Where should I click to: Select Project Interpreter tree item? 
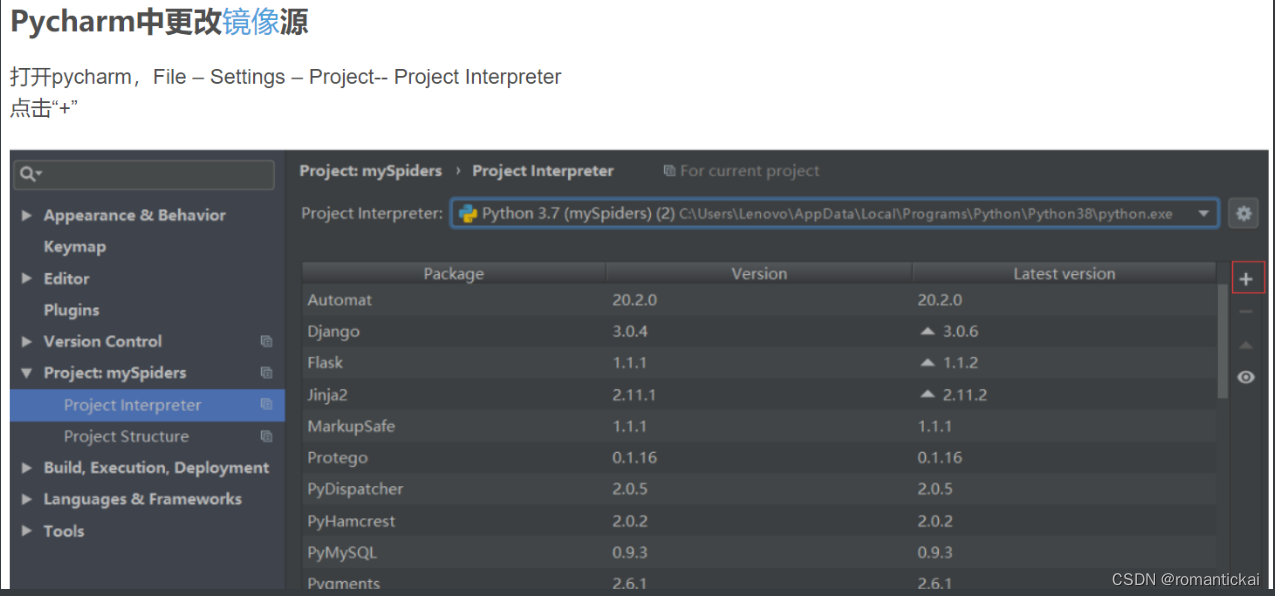(147, 405)
